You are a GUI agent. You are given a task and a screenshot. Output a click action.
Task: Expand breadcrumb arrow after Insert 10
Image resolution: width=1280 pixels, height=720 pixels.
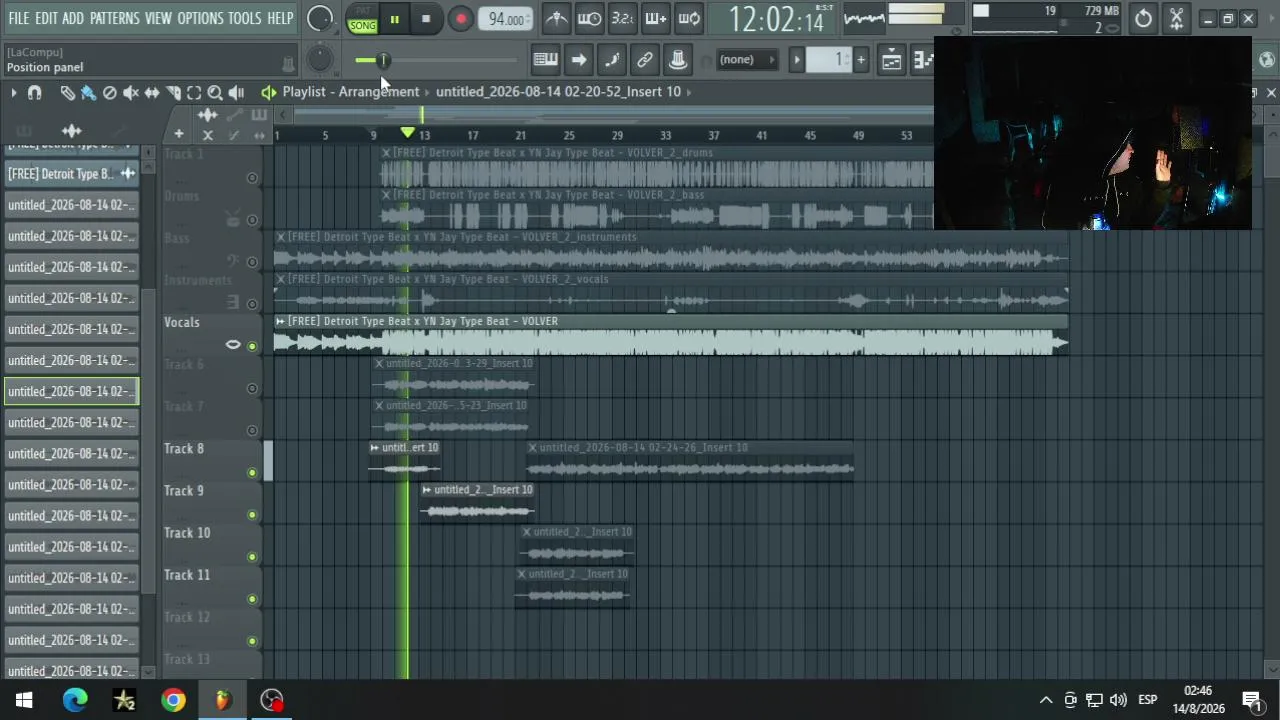pos(689,92)
